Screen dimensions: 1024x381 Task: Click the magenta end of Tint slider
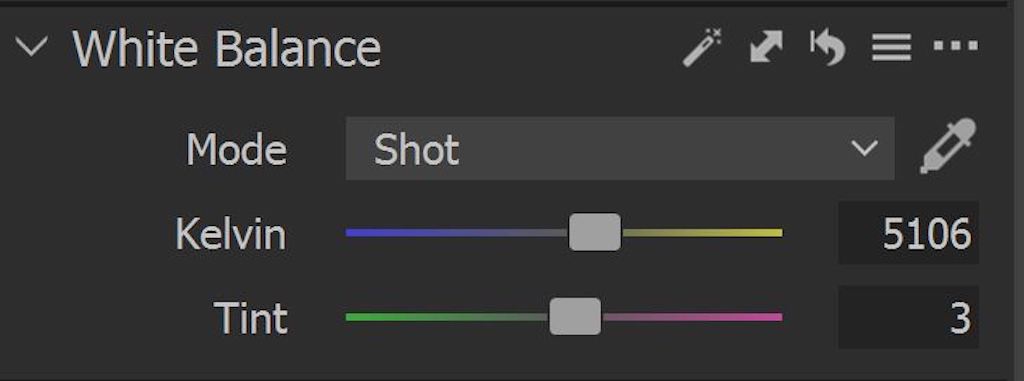(x=769, y=317)
